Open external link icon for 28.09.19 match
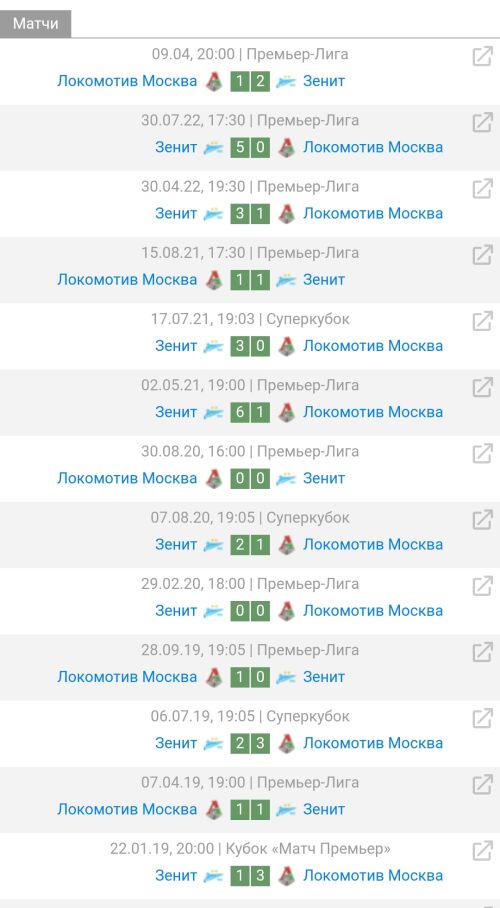Viewport: 500px width, 908px height. pos(482,652)
